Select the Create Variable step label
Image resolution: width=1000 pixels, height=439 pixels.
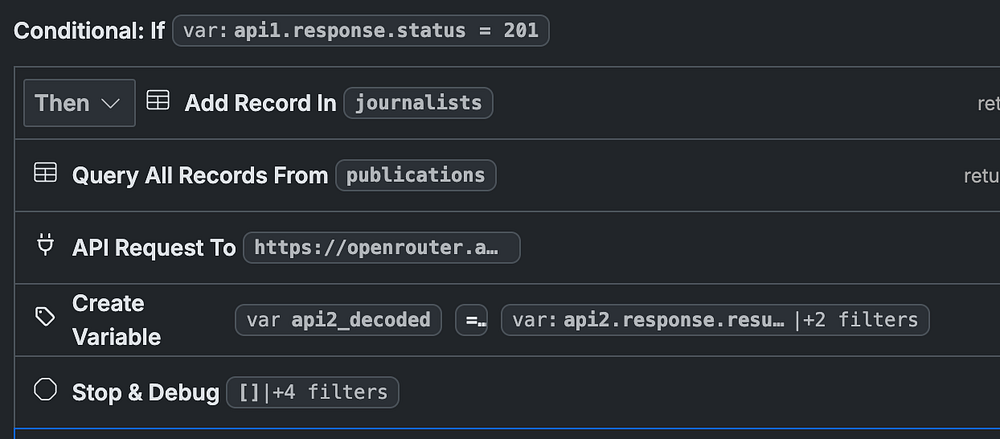click(116, 320)
